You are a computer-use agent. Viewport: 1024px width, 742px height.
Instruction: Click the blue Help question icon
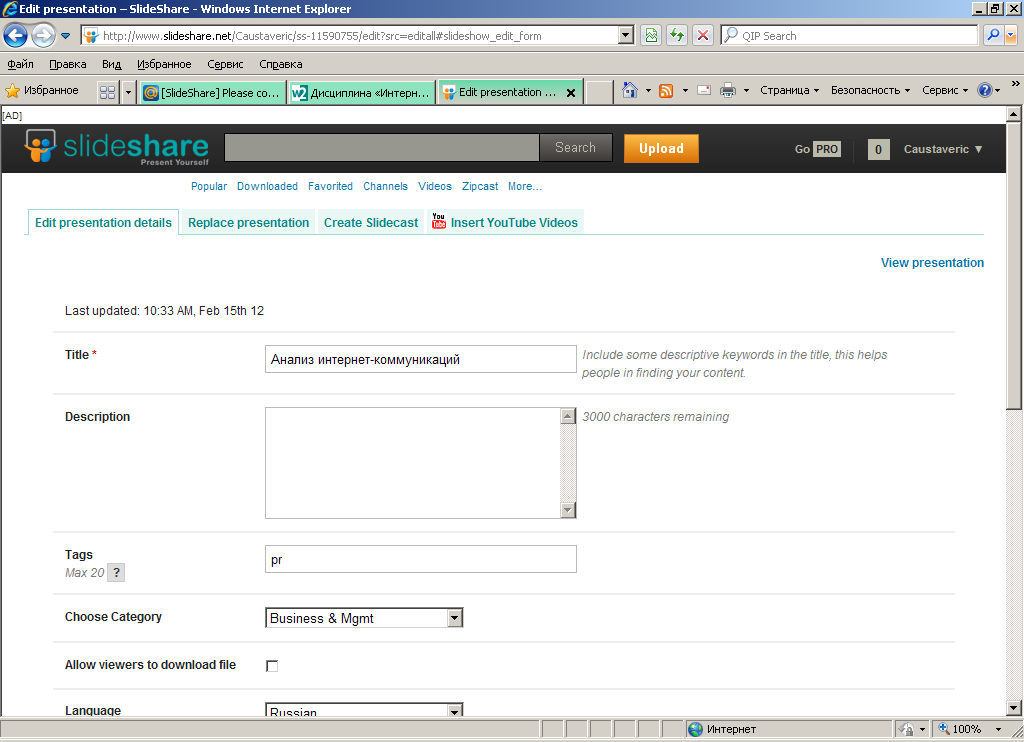point(985,90)
